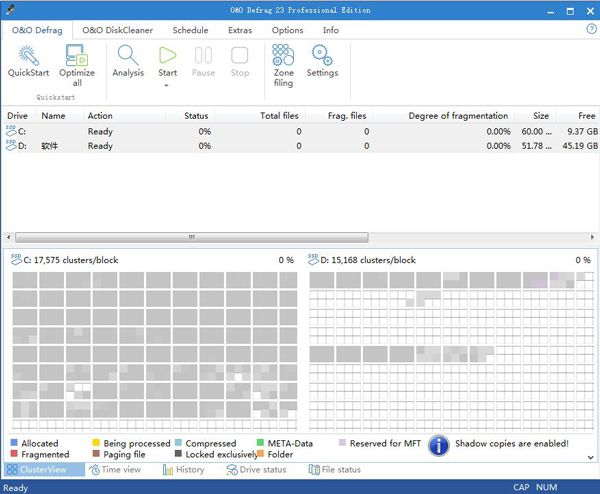
Task: Click the drive list scrollbar right arrow
Action: pyautogui.click(x=592, y=237)
